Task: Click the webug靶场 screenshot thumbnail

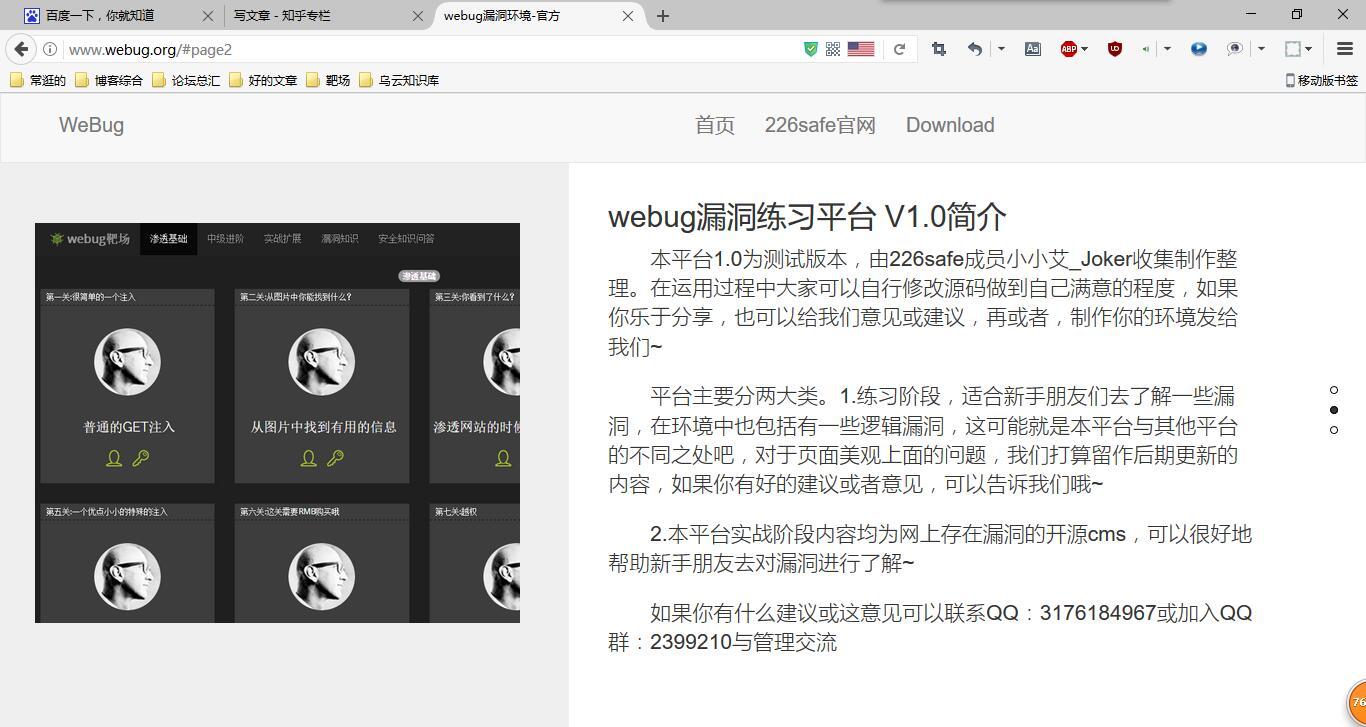Action: pyautogui.click(x=277, y=421)
